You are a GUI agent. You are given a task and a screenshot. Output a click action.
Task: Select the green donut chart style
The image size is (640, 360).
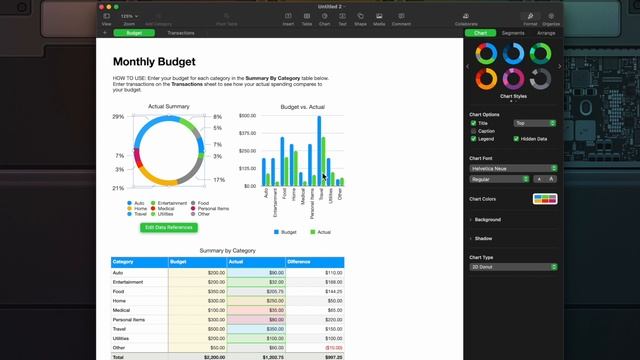point(540,53)
